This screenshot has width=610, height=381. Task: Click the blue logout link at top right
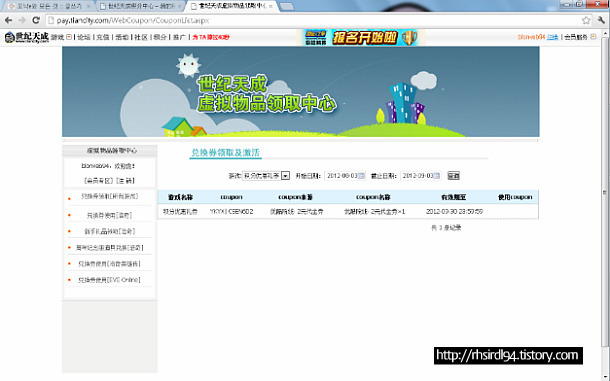[x=552, y=37]
